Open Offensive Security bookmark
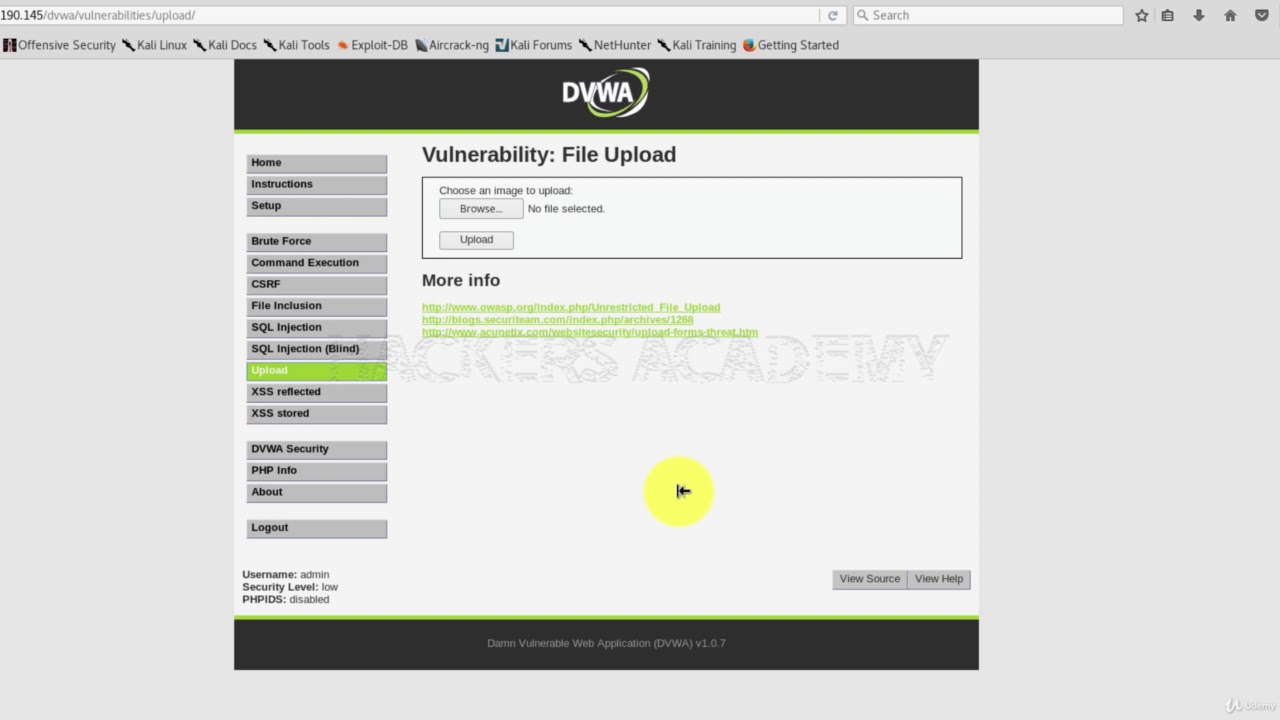This screenshot has height=720, width=1280. pos(59,45)
